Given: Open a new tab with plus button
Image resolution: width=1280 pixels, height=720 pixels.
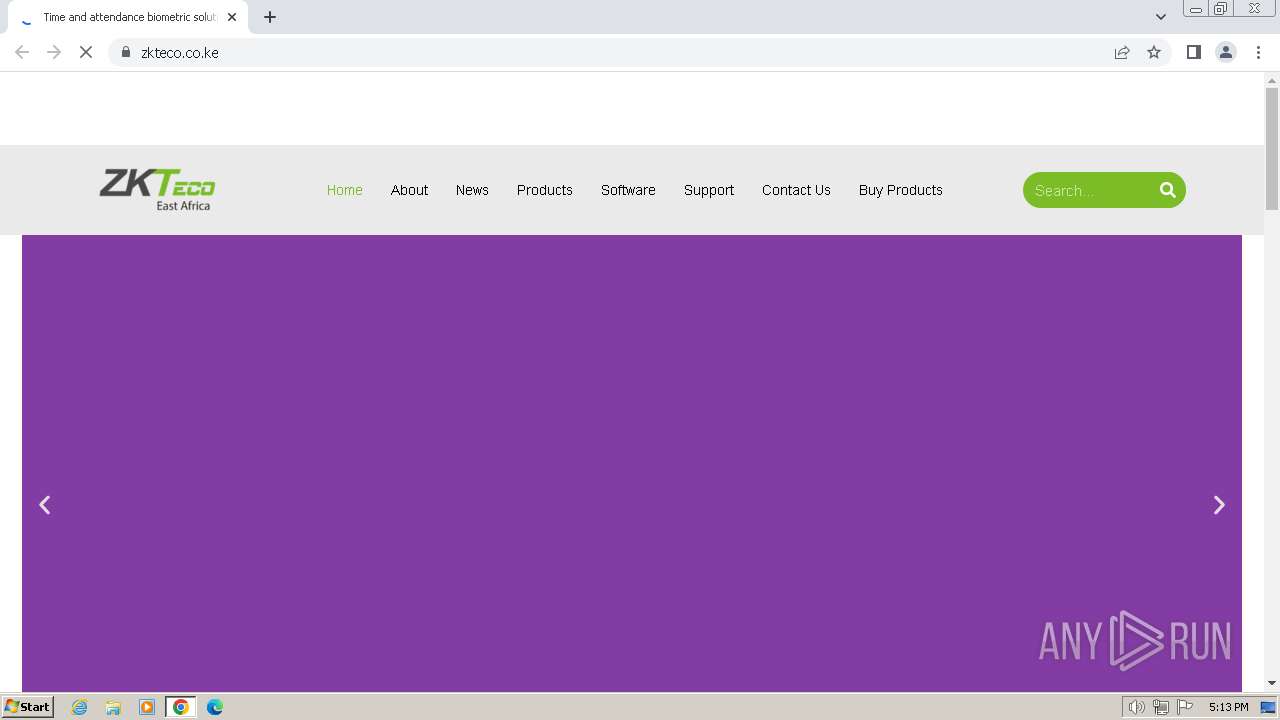Looking at the screenshot, I should pyautogui.click(x=270, y=17).
